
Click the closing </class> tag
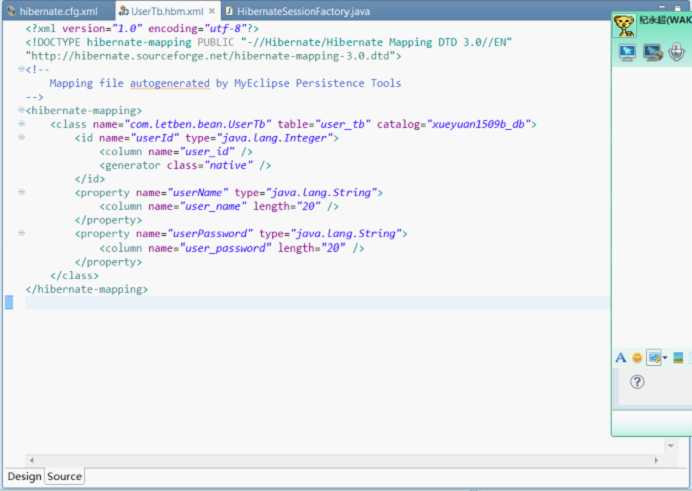tap(75, 276)
